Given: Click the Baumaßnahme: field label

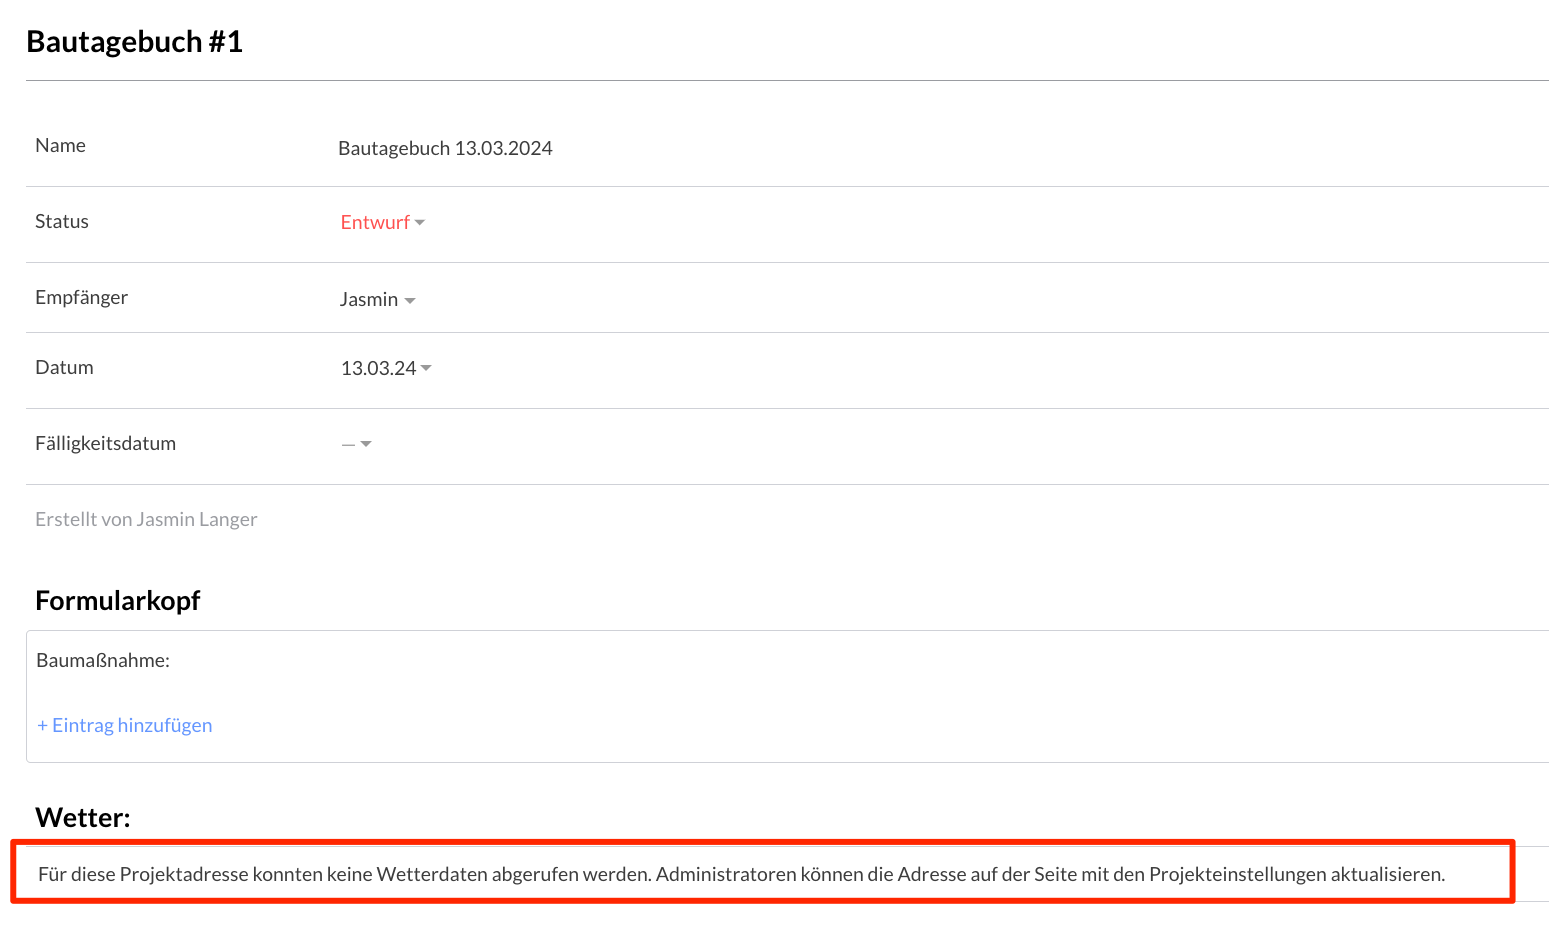Looking at the screenshot, I should click(x=103, y=661).
